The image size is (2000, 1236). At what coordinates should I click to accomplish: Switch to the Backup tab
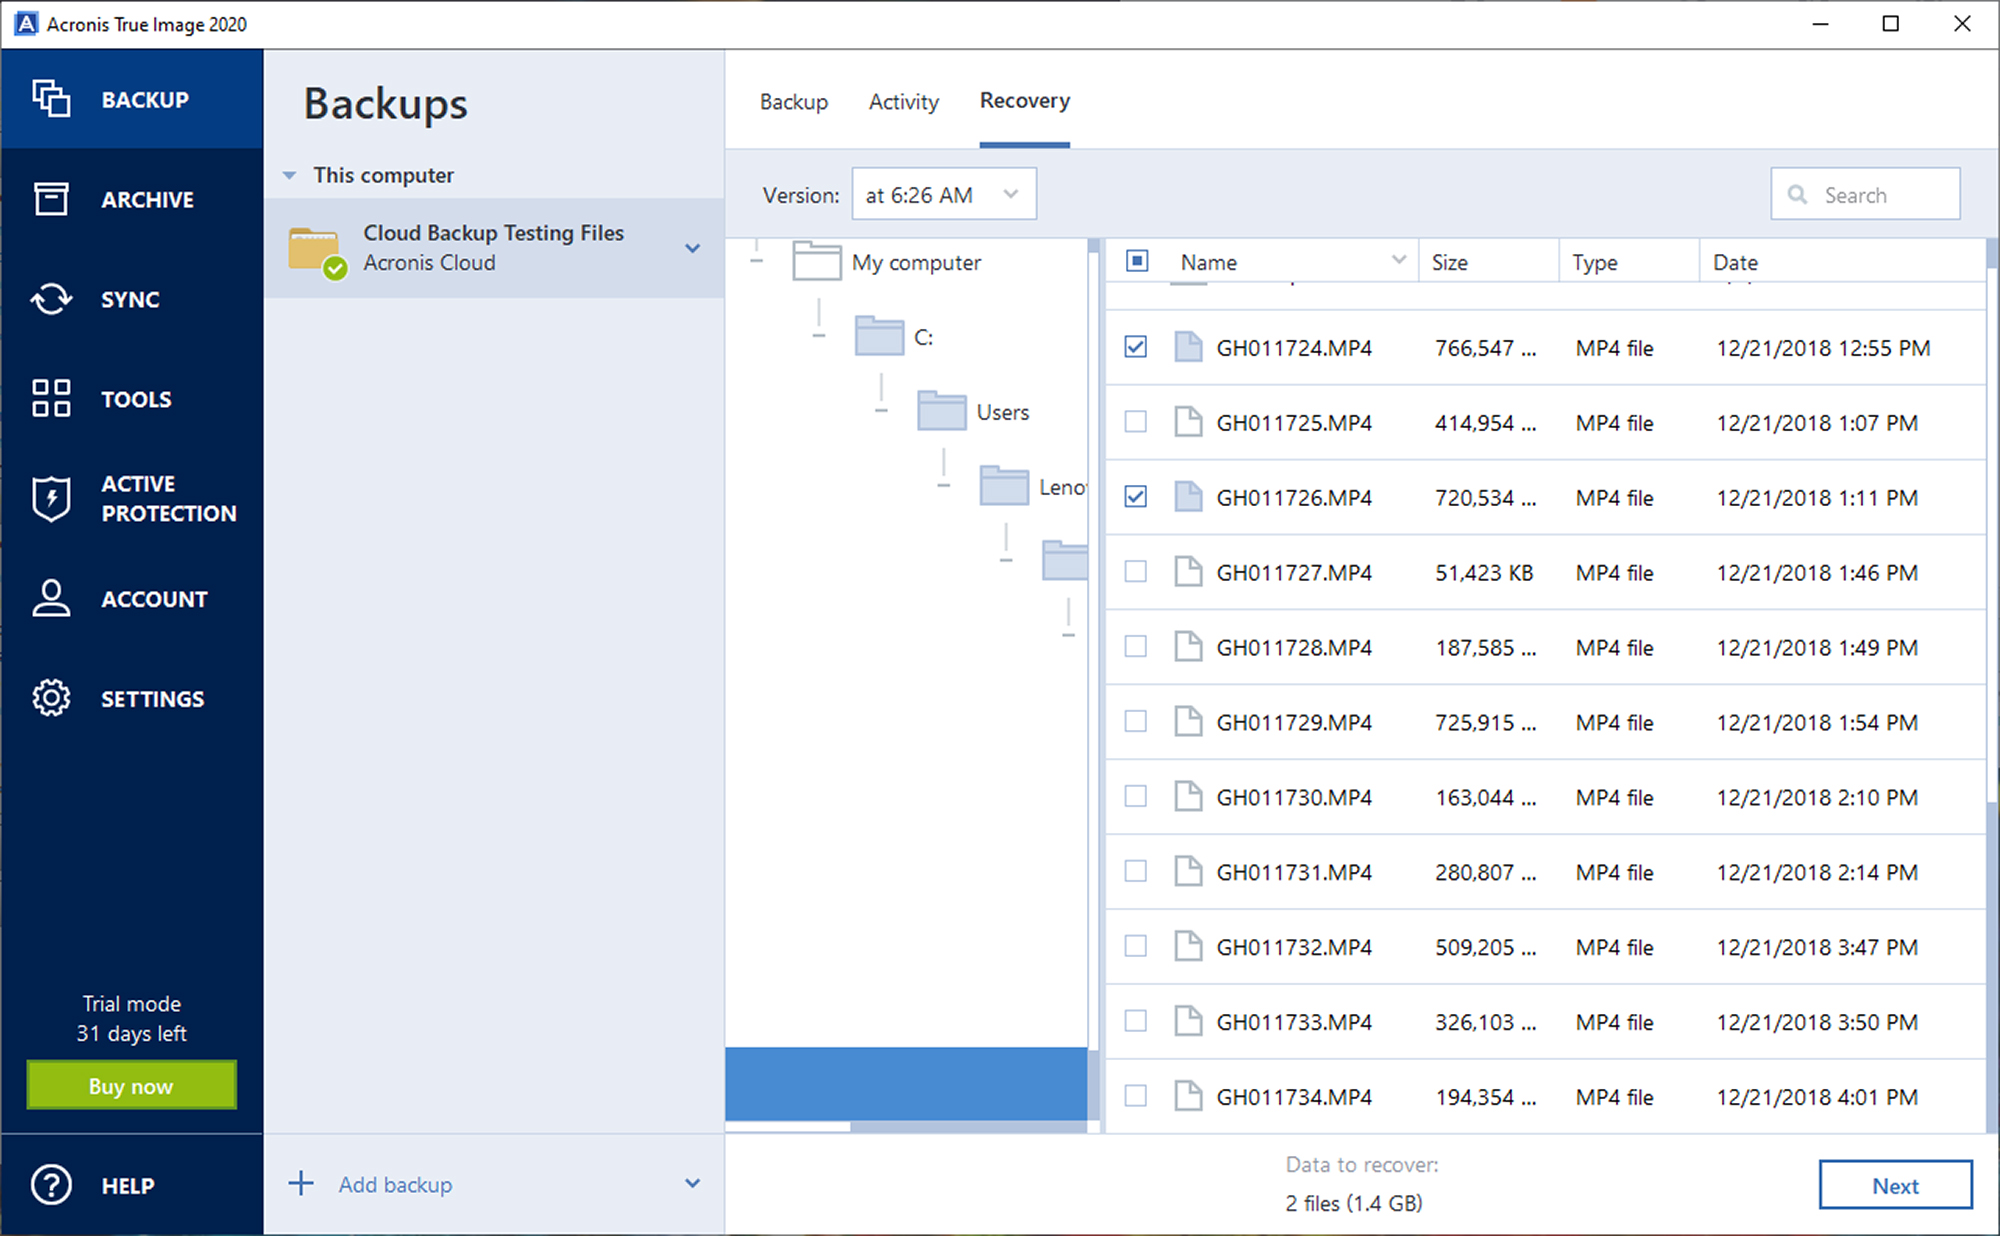793,102
